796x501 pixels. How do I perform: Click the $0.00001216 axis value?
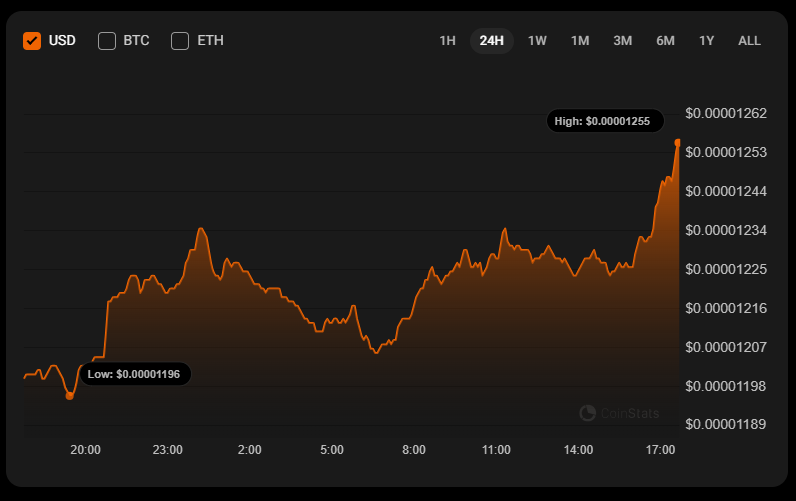click(726, 308)
